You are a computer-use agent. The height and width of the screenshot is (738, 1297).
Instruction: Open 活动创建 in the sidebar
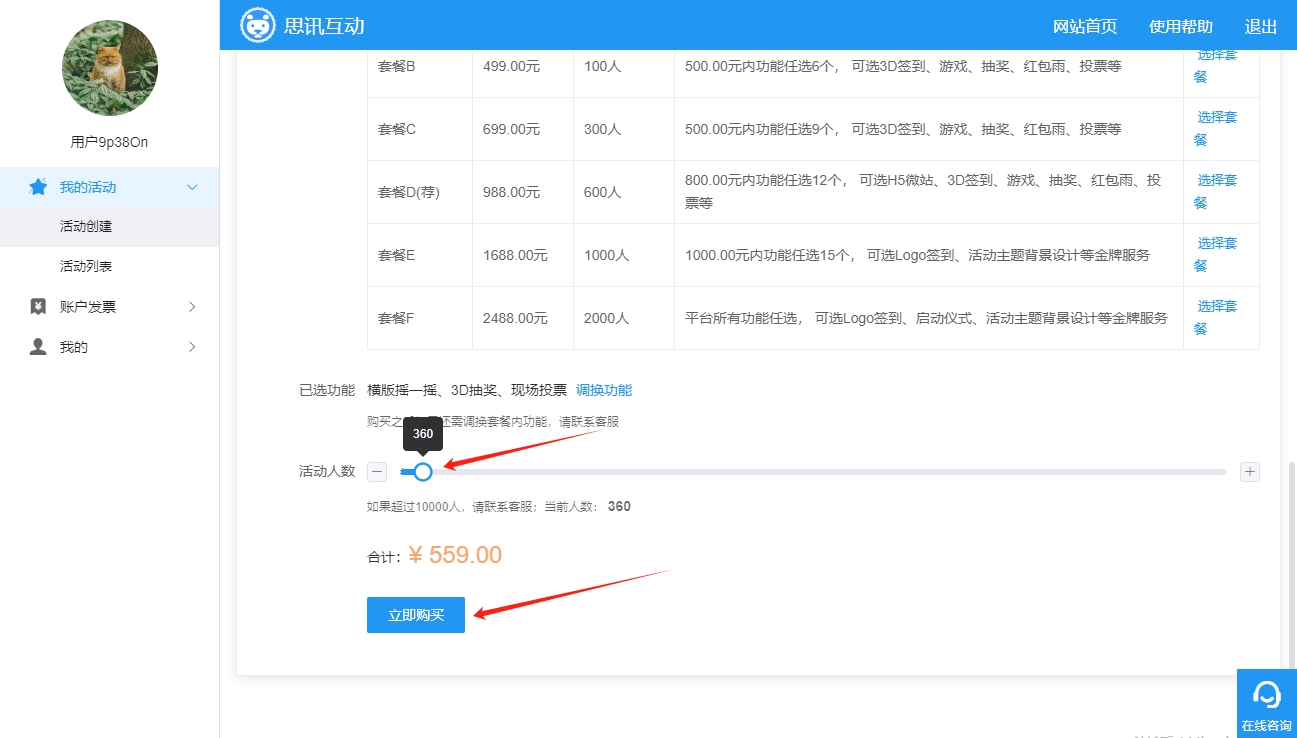[x=86, y=227]
